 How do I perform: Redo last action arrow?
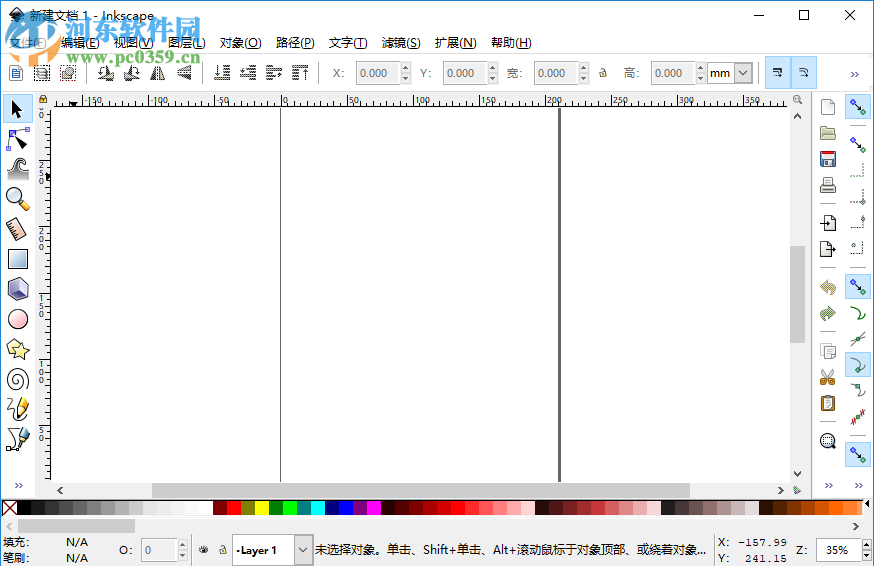tap(828, 313)
